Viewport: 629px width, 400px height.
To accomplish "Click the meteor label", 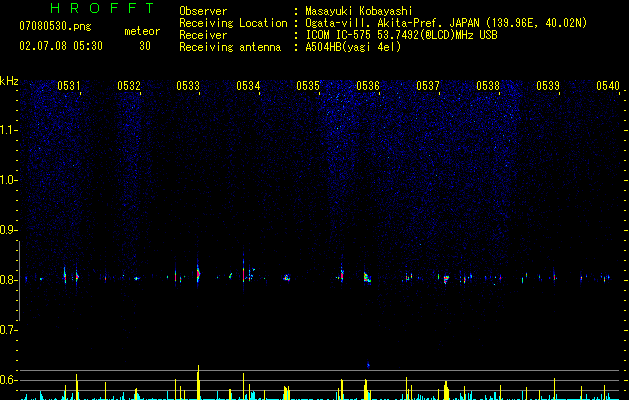I will click(x=142, y=31).
